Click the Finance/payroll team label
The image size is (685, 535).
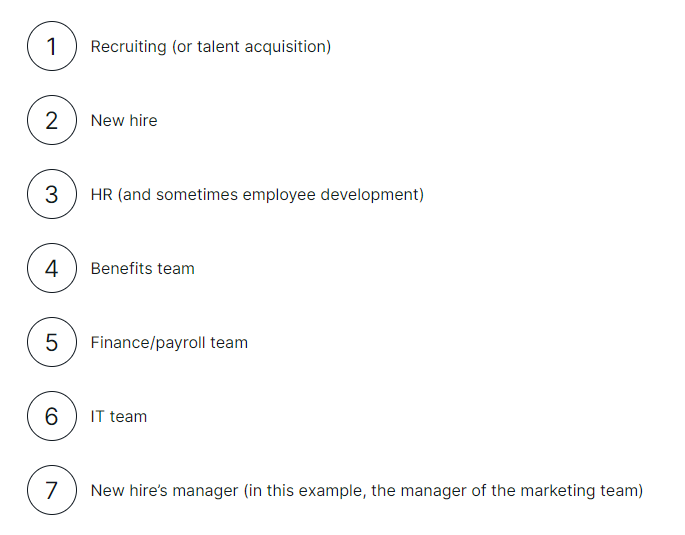coord(169,343)
